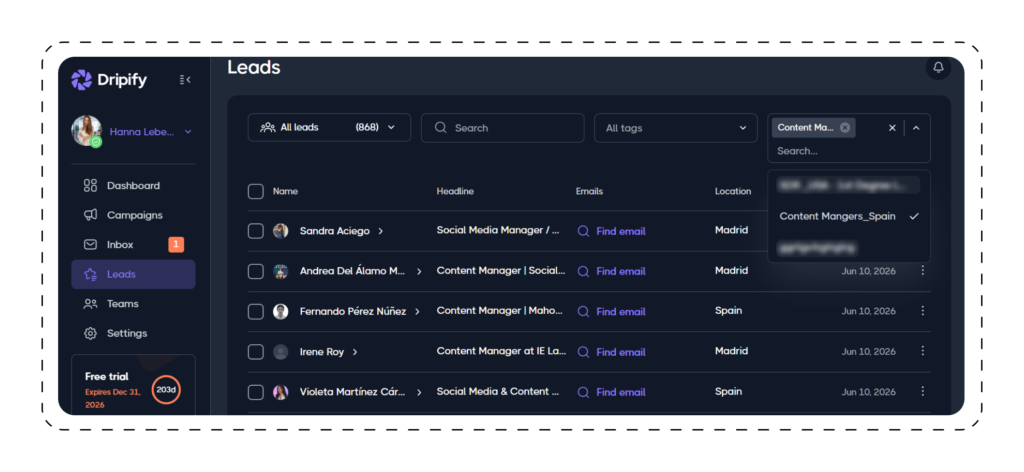Screen dimensions: 1024x472
Task: Select Content Mangers_Spain option
Action: [x=849, y=216]
